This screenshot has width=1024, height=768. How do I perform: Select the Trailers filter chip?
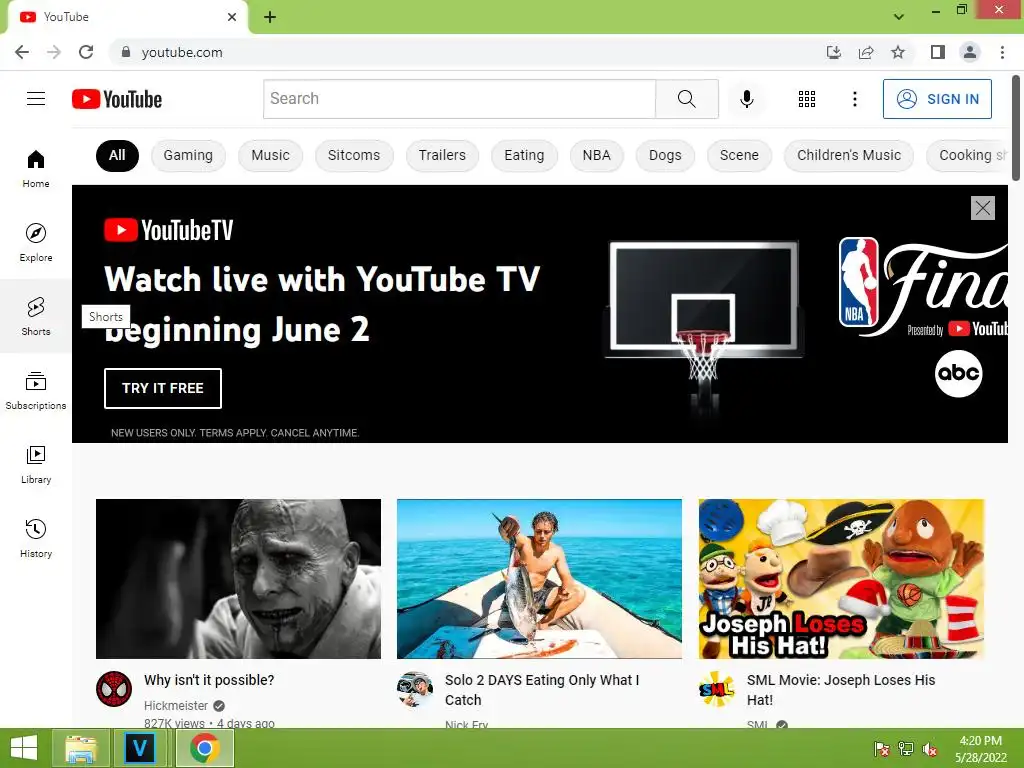tap(442, 155)
